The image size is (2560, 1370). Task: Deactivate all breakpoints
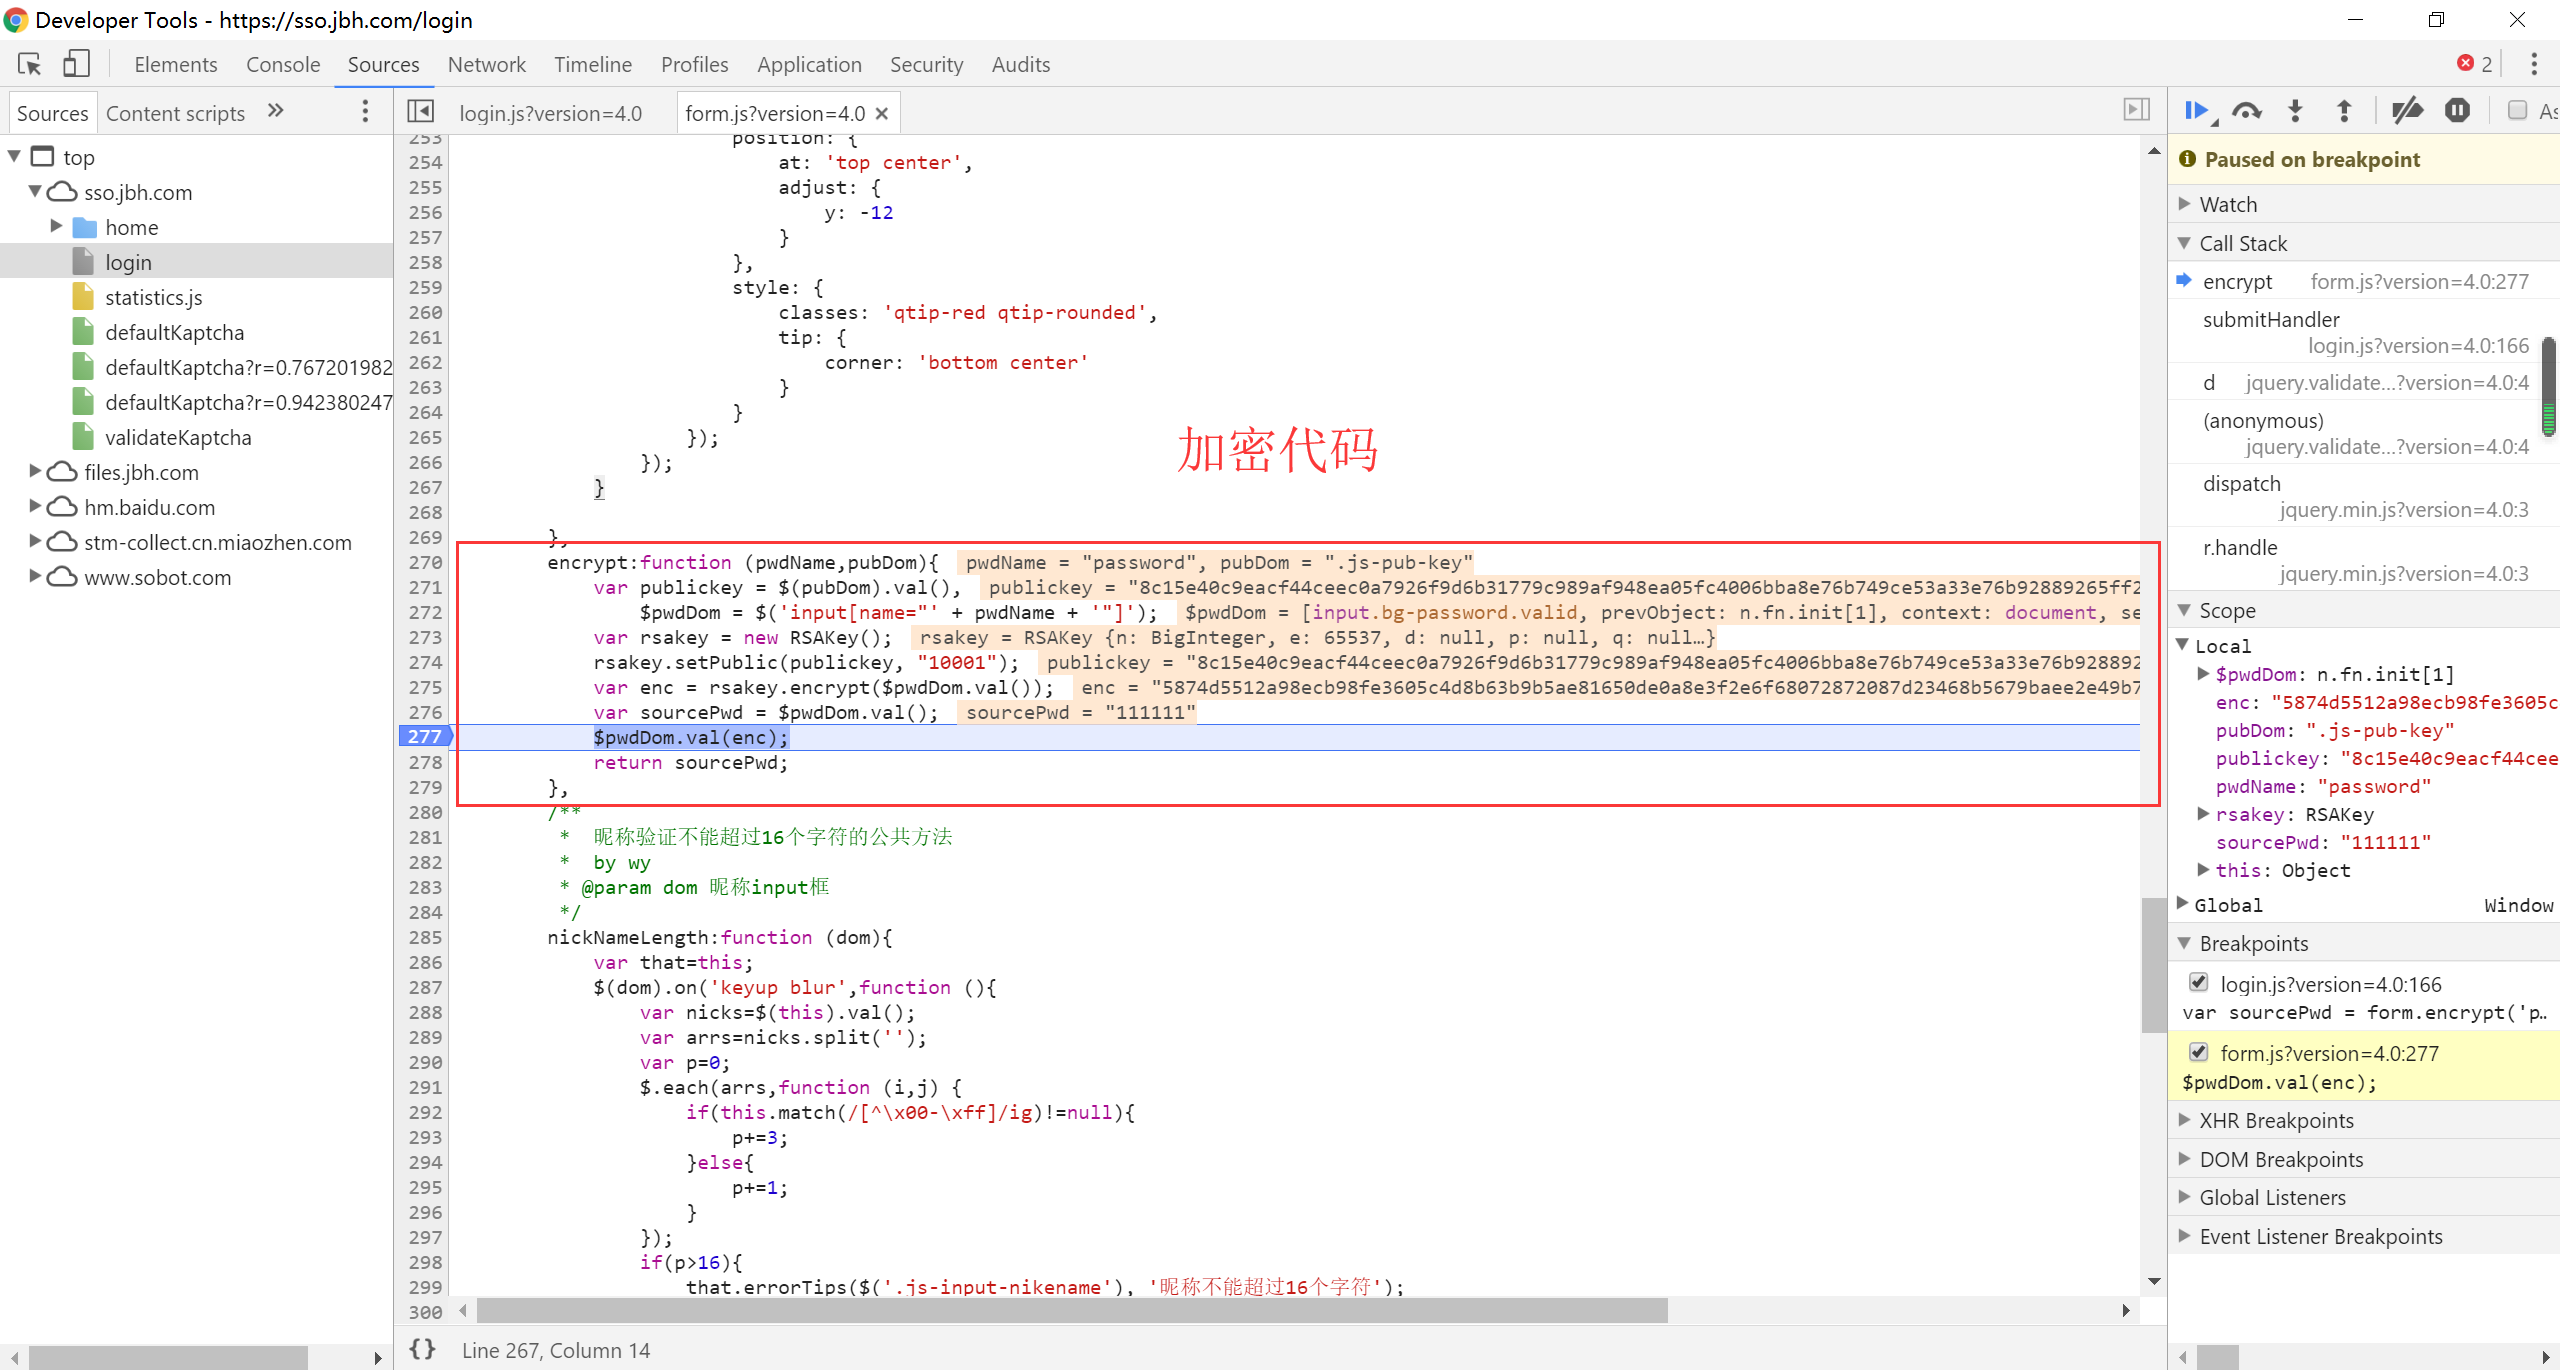[x=2407, y=111]
